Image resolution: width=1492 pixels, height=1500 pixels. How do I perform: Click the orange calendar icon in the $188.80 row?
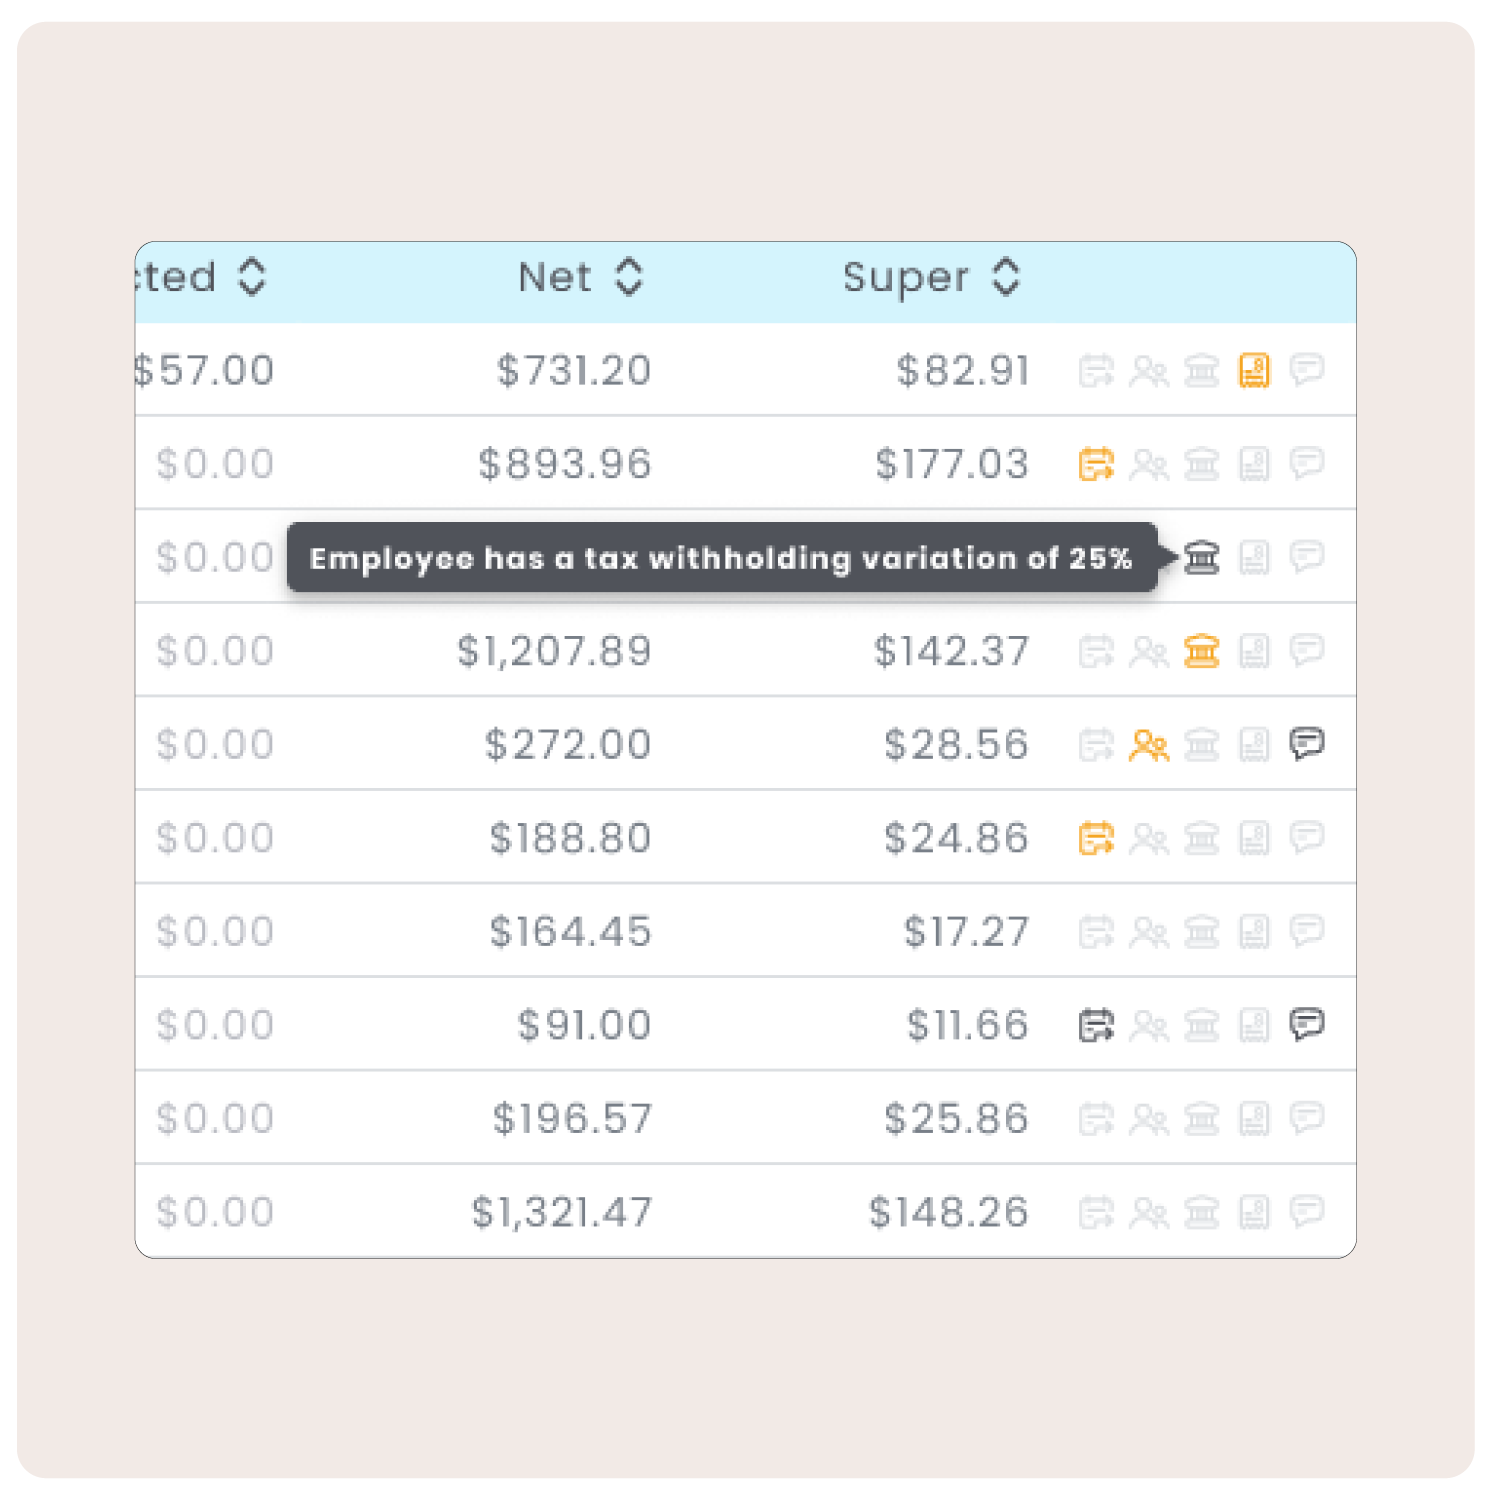coord(1096,838)
